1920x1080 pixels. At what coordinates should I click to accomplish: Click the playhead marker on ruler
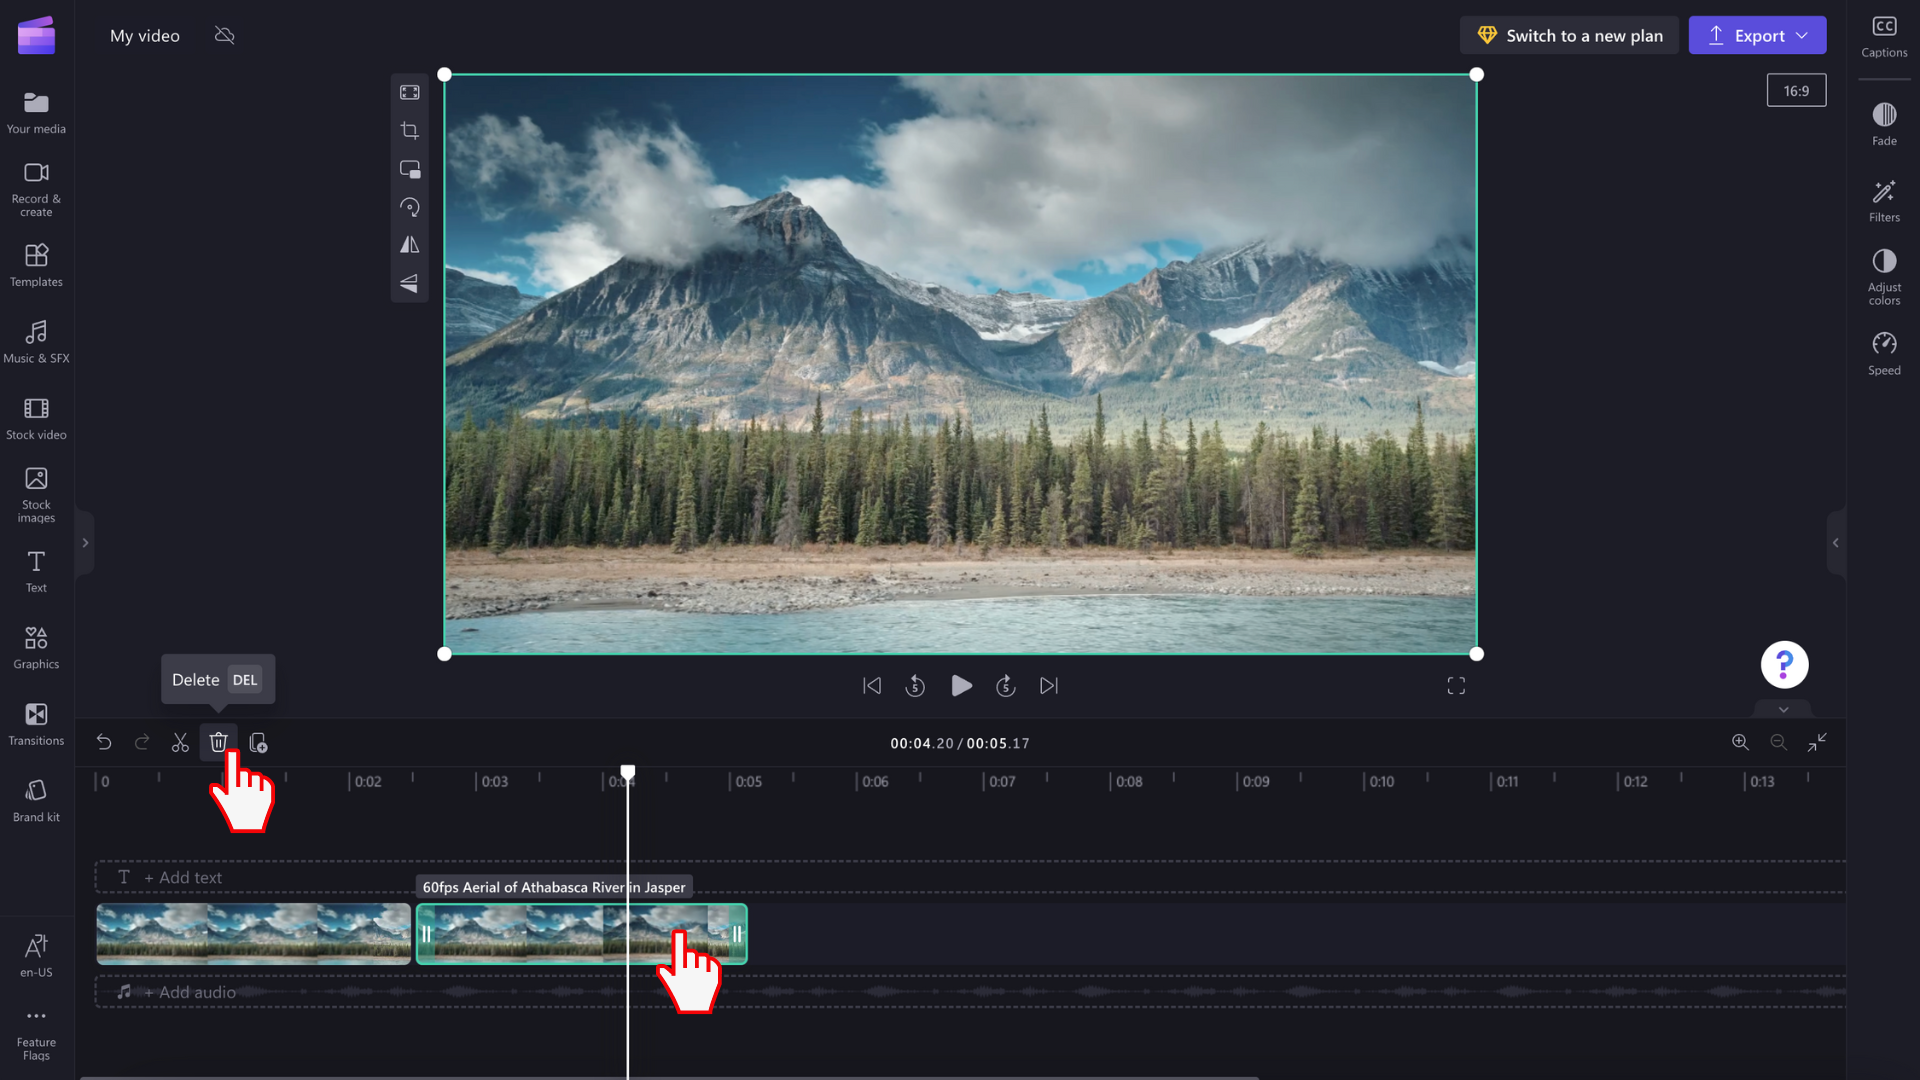coord(627,772)
